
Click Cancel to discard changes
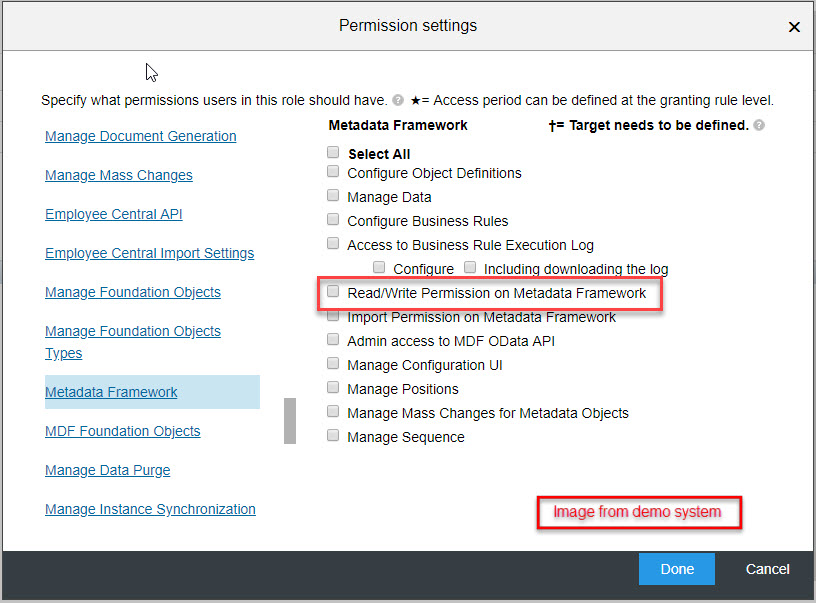(x=767, y=569)
